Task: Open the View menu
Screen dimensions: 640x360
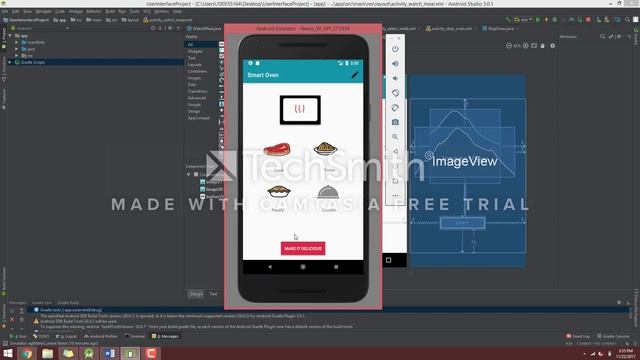Action: [x=27, y=11]
